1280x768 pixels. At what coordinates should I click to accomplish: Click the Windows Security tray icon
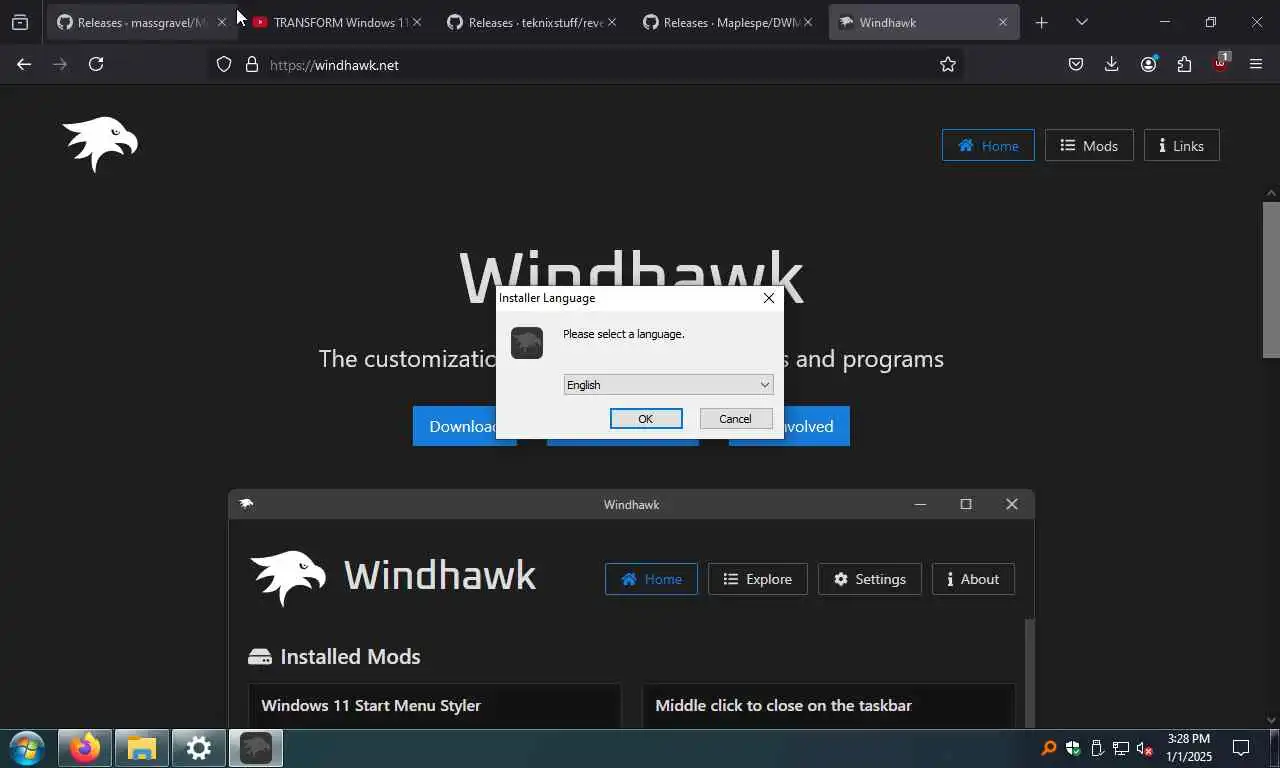1073,748
